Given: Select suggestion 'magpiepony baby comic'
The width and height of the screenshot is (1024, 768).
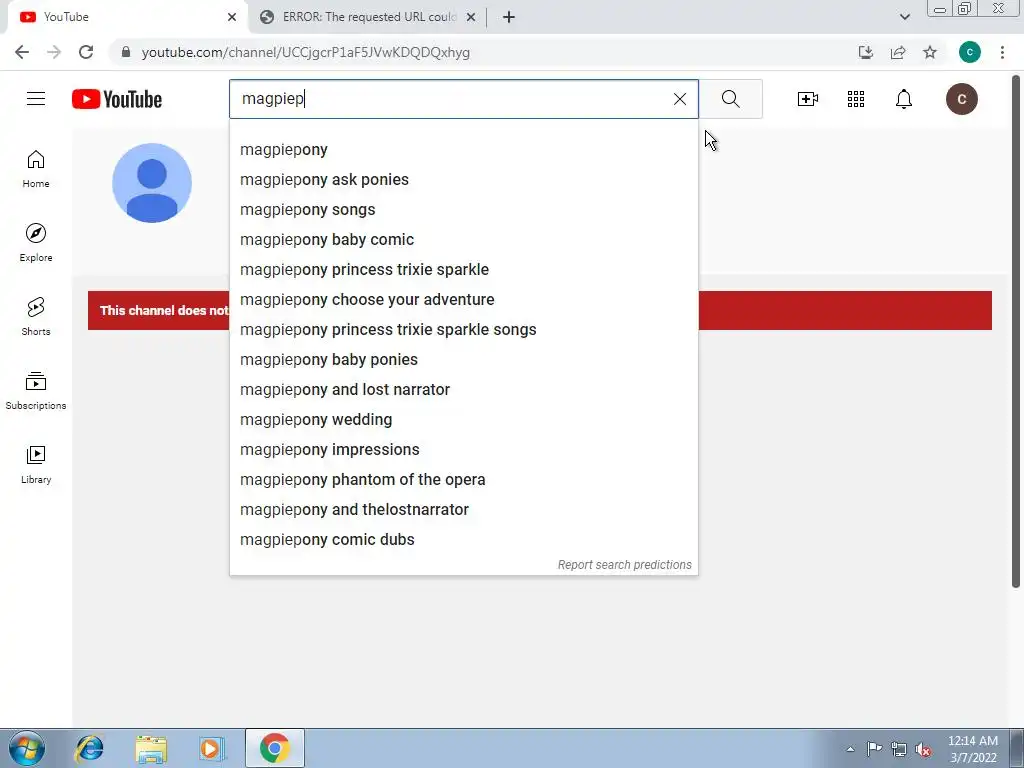Looking at the screenshot, I should [x=464, y=240].
